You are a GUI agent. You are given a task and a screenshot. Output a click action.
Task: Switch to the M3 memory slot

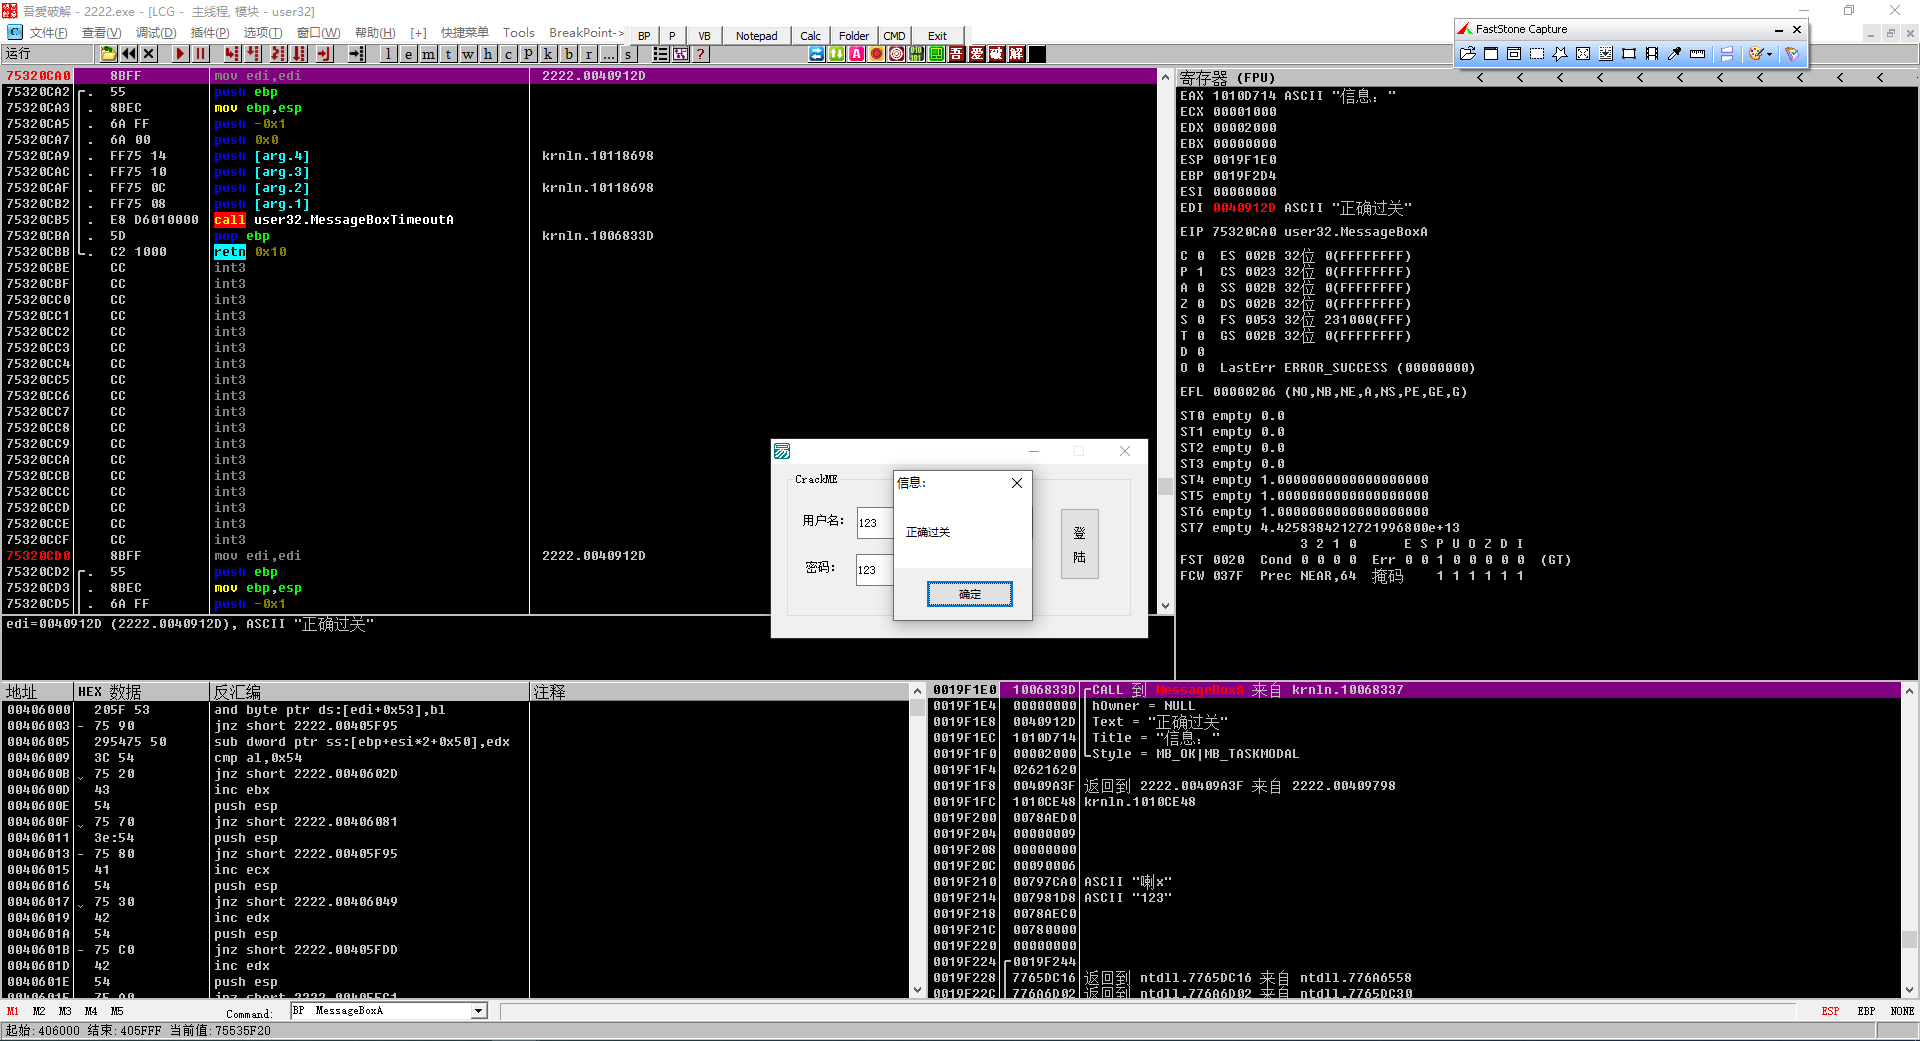pyautogui.click(x=65, y=1011)
